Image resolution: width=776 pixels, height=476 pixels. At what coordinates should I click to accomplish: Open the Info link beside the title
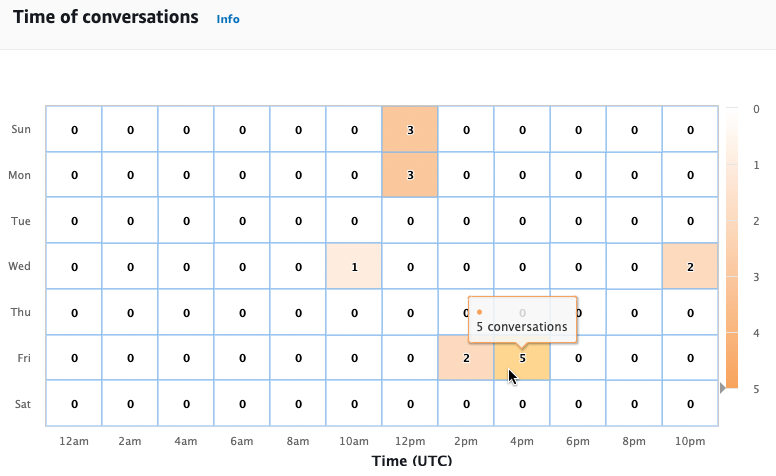[228, 18]
